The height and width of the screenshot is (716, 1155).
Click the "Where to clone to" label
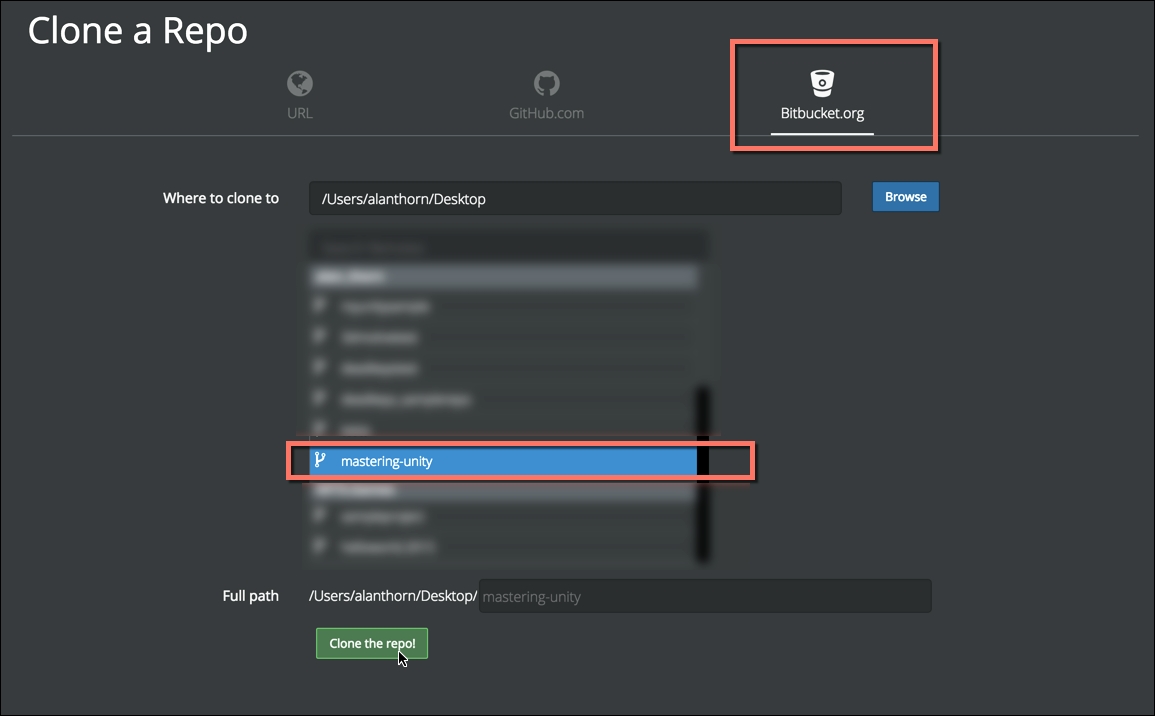point(221,198)
